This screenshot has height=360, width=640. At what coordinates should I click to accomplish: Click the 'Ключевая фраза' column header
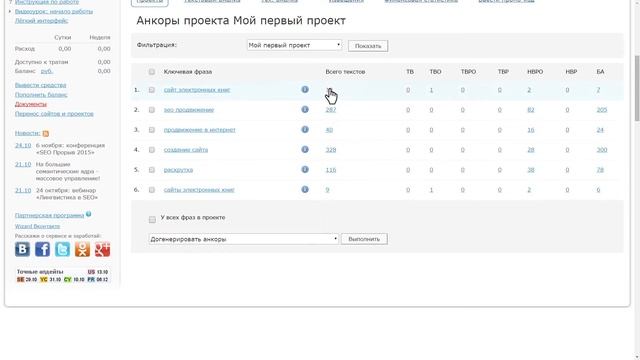(x=188, y=72)
